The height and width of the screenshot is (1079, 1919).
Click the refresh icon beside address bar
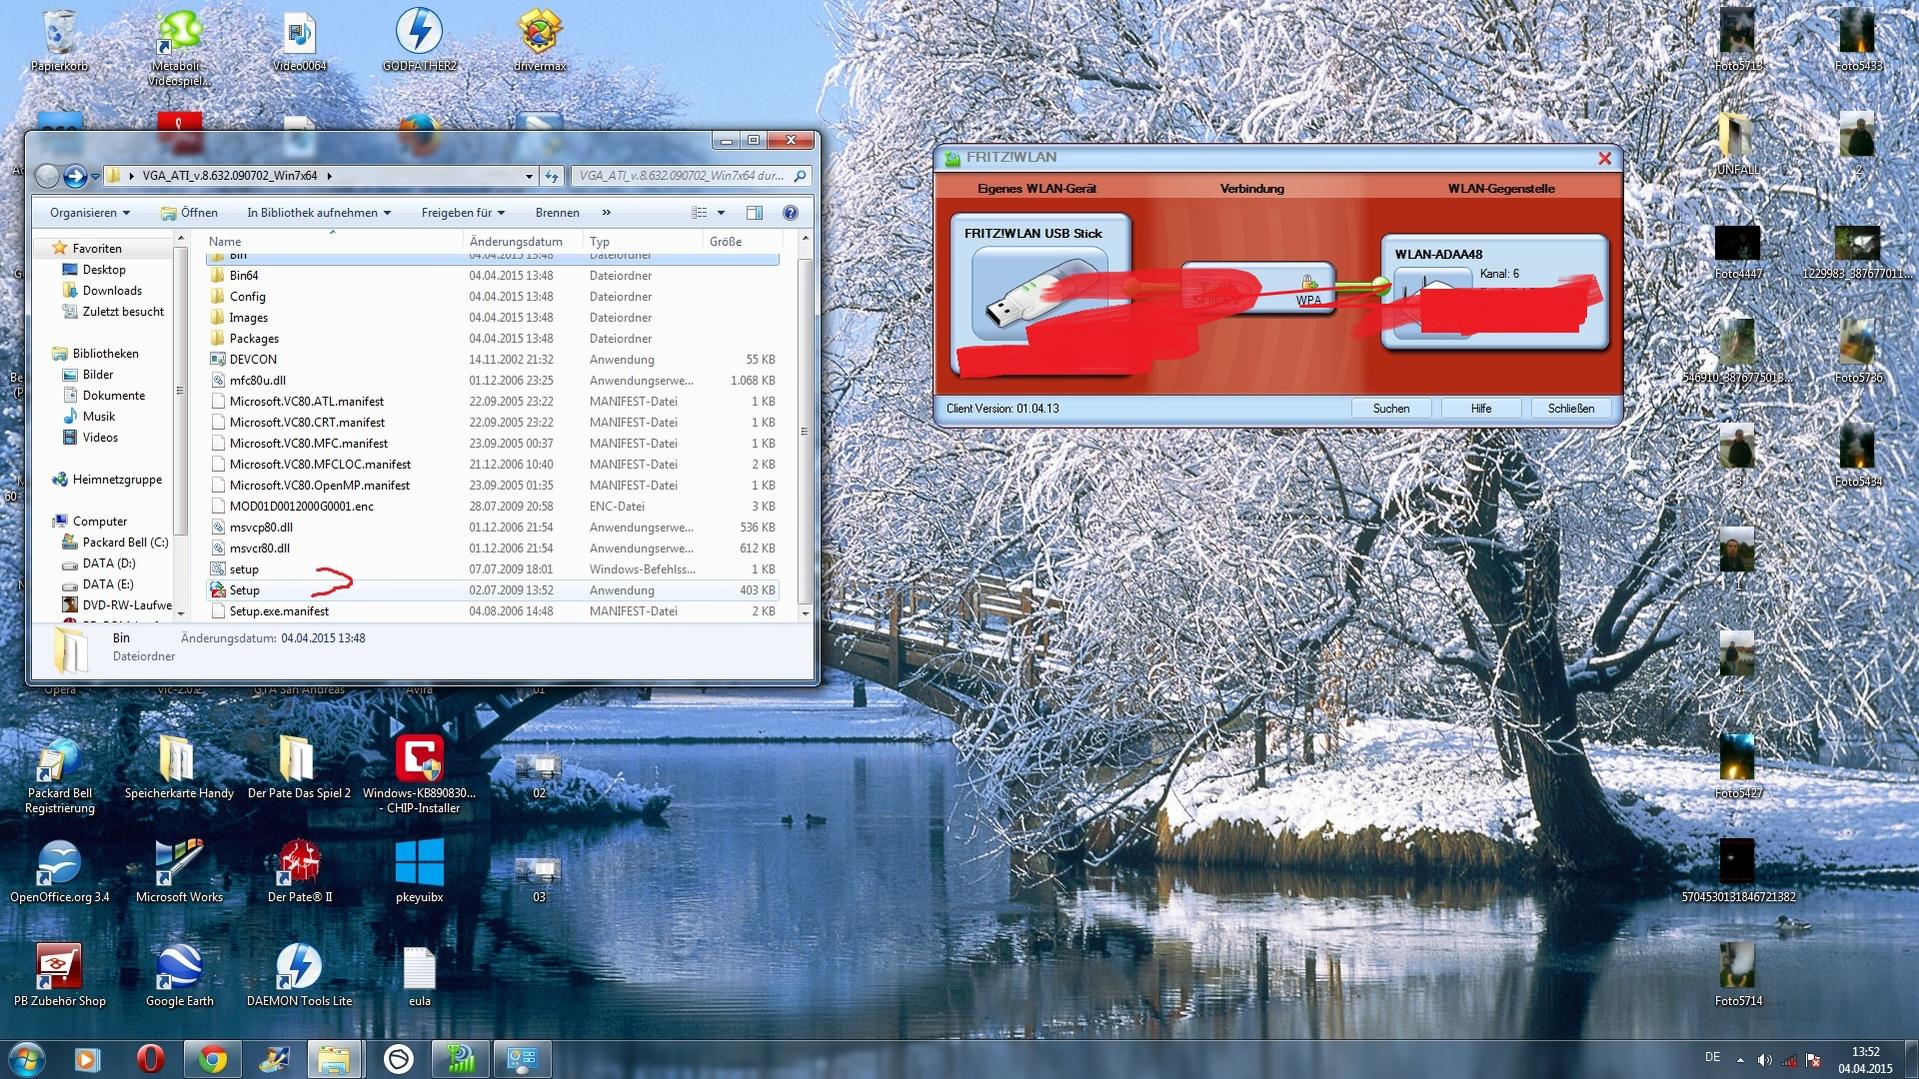click(552, 176)
